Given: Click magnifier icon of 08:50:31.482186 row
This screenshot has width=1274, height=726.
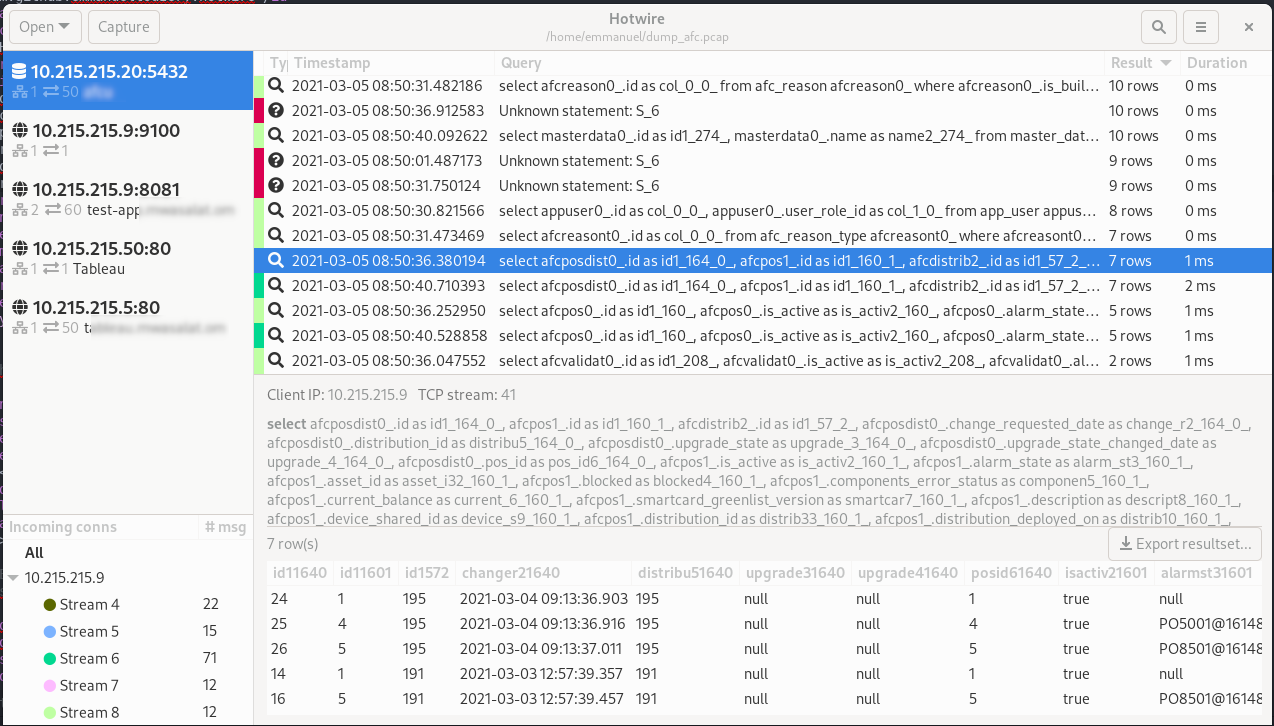Looking at the screenshot, I should pos(276,86).
